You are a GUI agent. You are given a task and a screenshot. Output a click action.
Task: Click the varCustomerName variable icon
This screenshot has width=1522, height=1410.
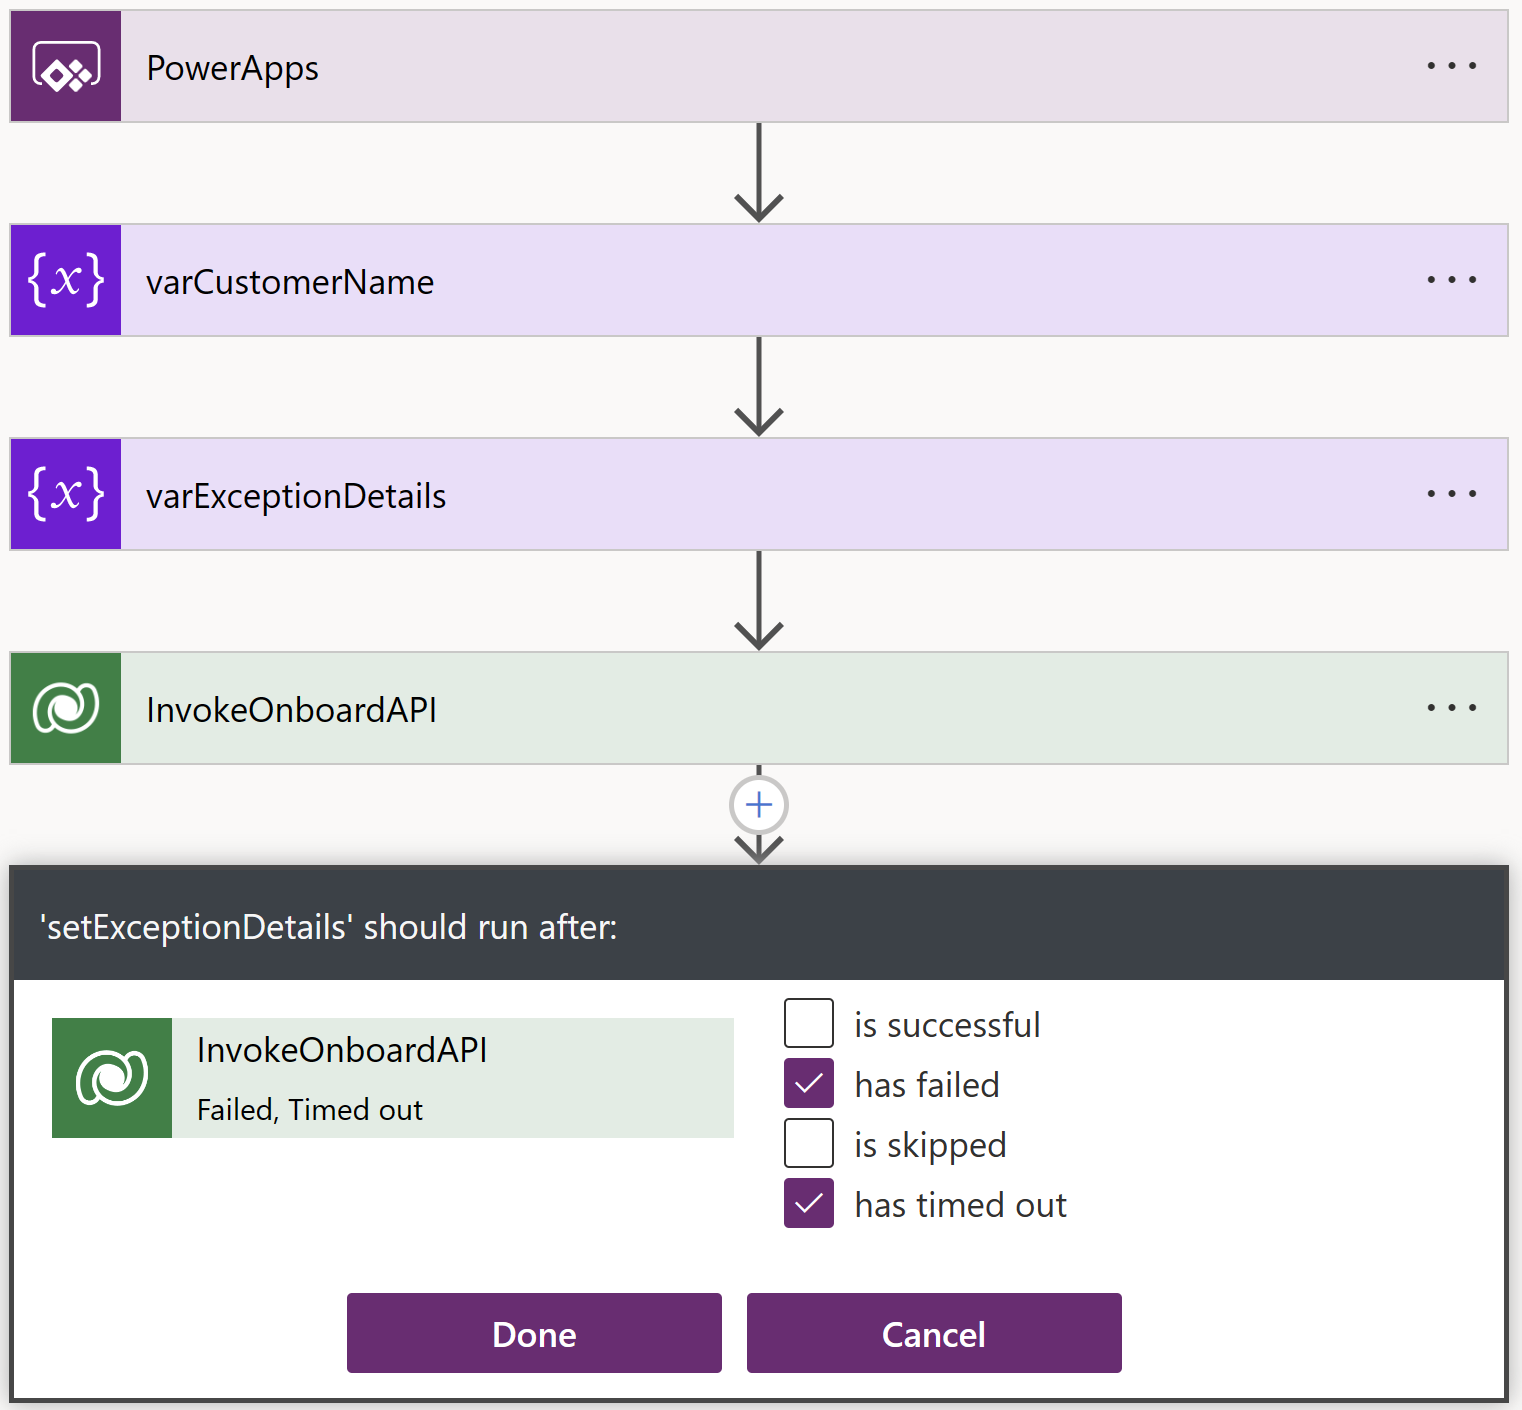coord(66,281)
